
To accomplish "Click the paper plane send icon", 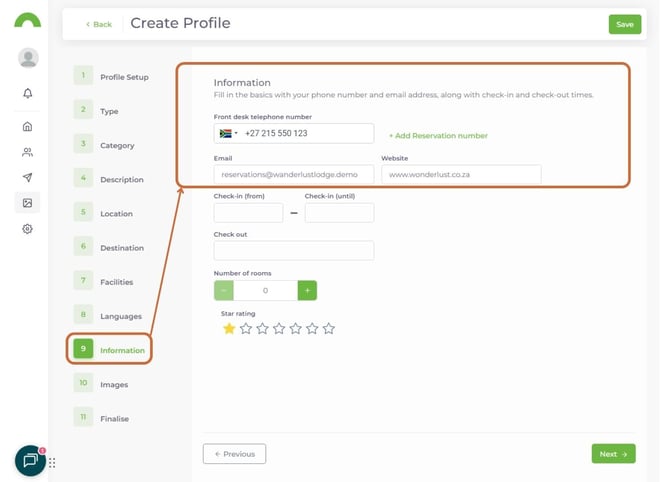I will click(x=27, y=177).
